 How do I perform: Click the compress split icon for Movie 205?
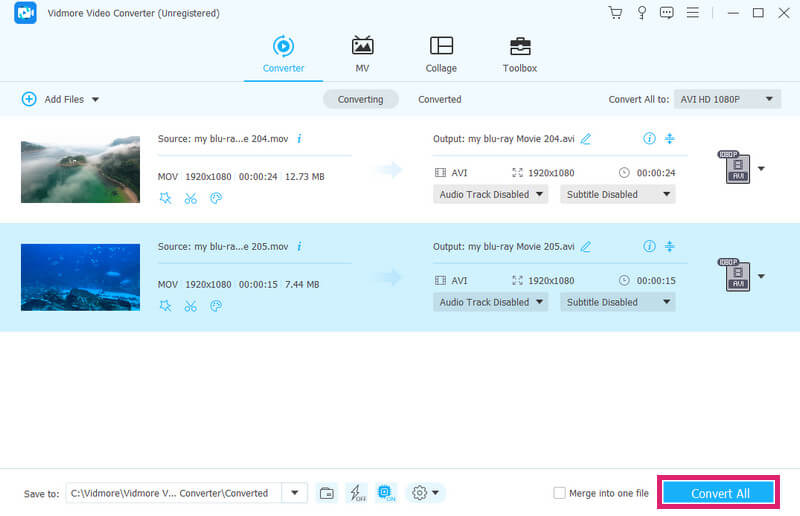670,246
